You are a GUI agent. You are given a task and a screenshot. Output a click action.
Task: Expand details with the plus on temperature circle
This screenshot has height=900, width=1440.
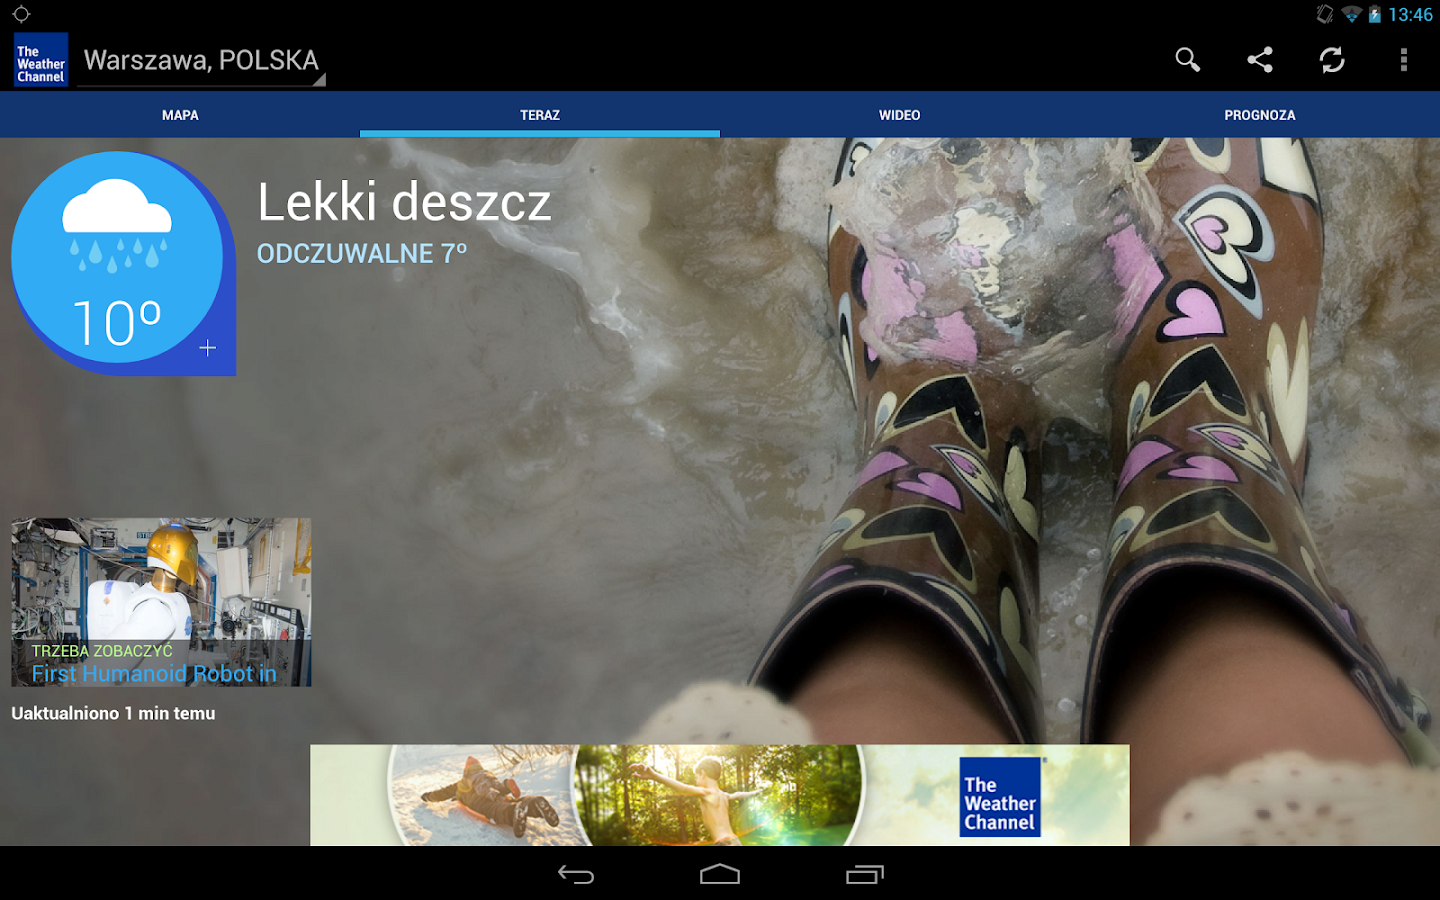[x=207, y=347]
